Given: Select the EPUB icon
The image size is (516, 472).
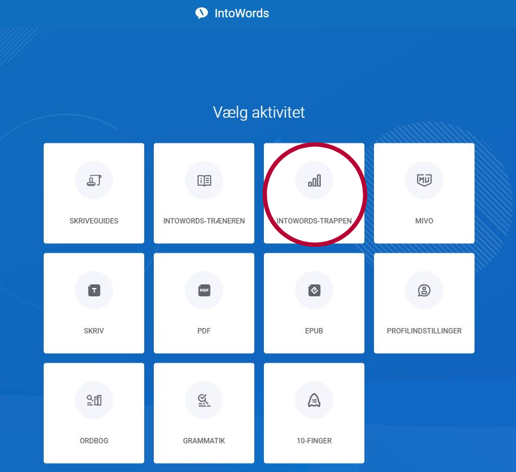Looking at the screenshot, I should [314, 290].
